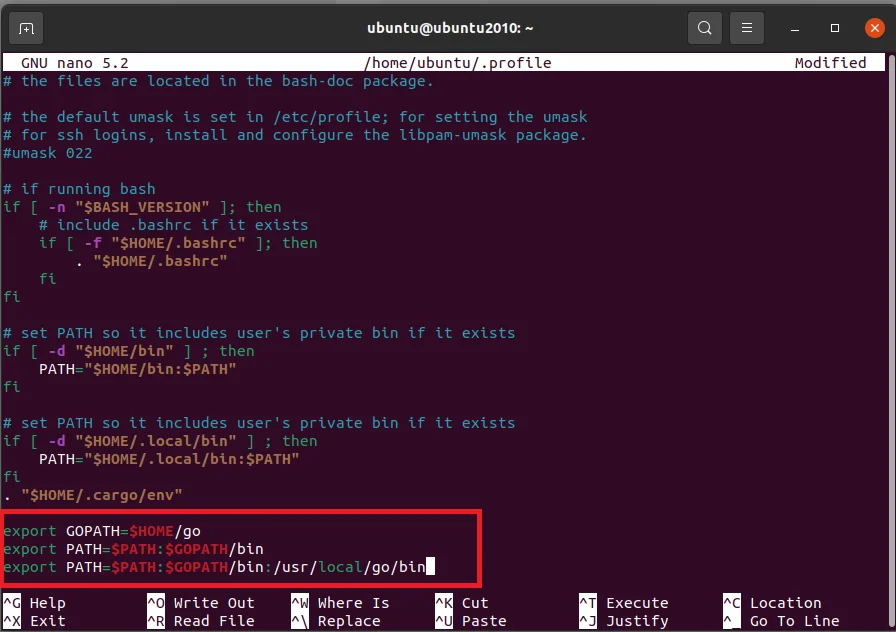This screenshot has width=896, height=632.
Task: Click the ^T Execute shortcut
Action: pos(624,603)
